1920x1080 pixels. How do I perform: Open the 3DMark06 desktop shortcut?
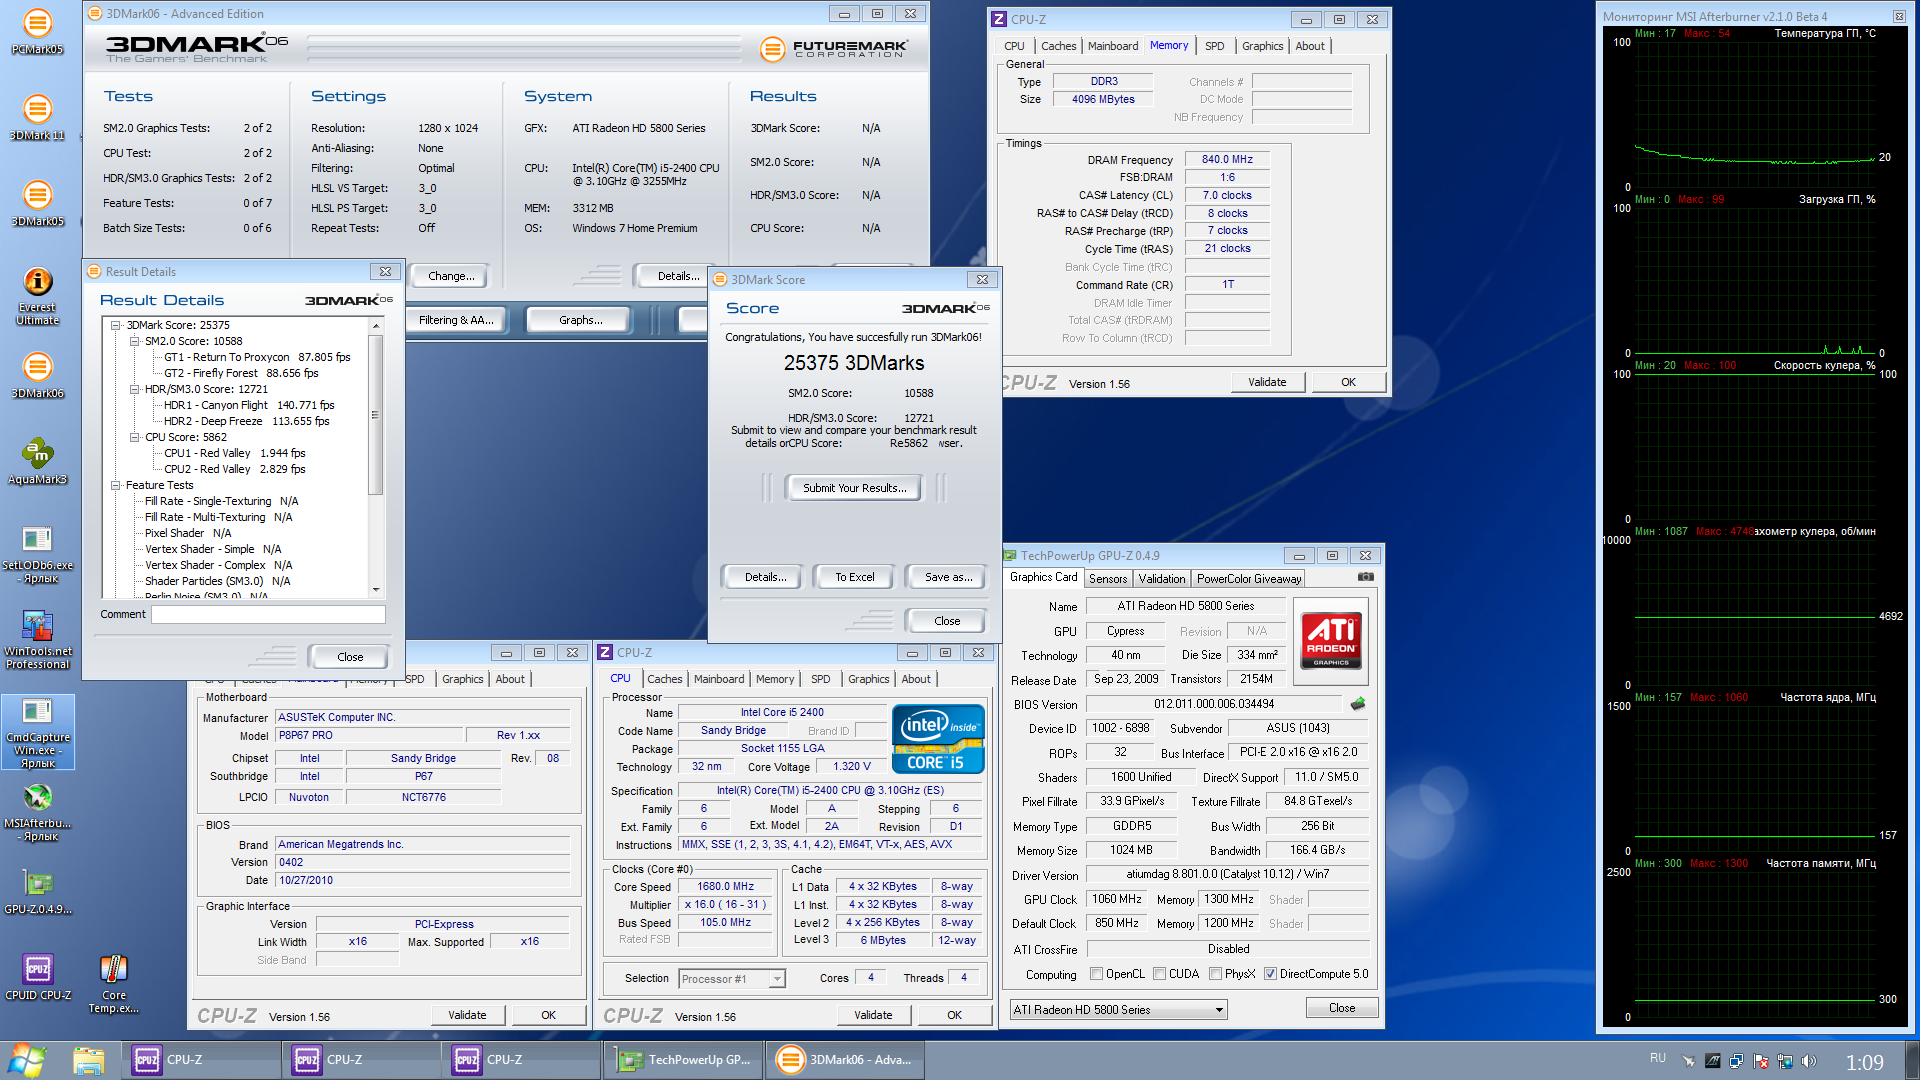[x=37, y=375]
